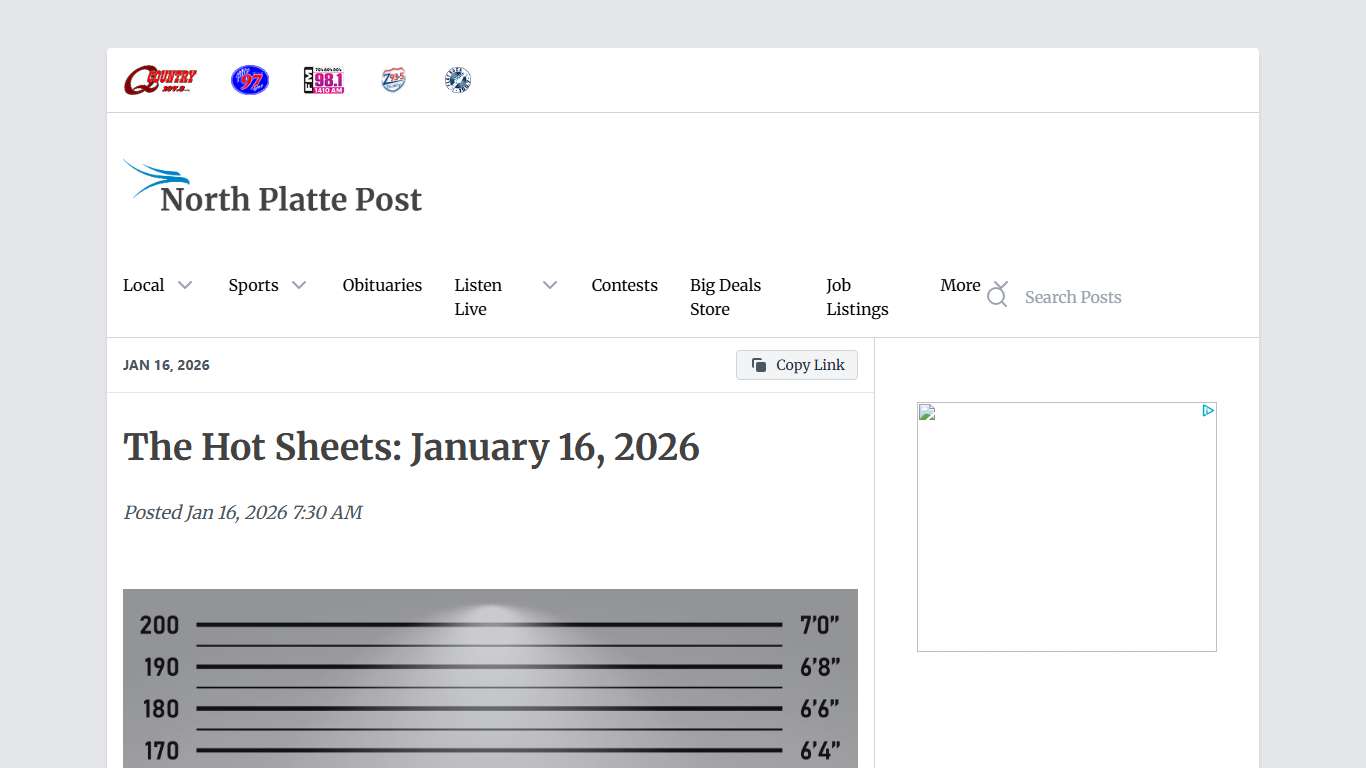This screenshot has width=1366, height=768.
Task: Select Obituaries in the navigation bar
Action: click(x=382, y=285)
